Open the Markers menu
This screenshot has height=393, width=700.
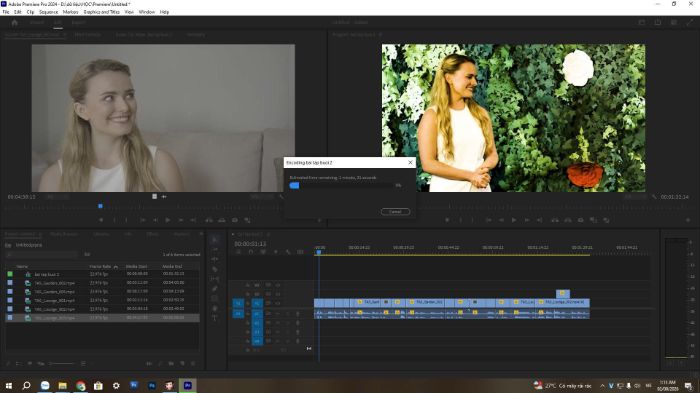point(70,12)
